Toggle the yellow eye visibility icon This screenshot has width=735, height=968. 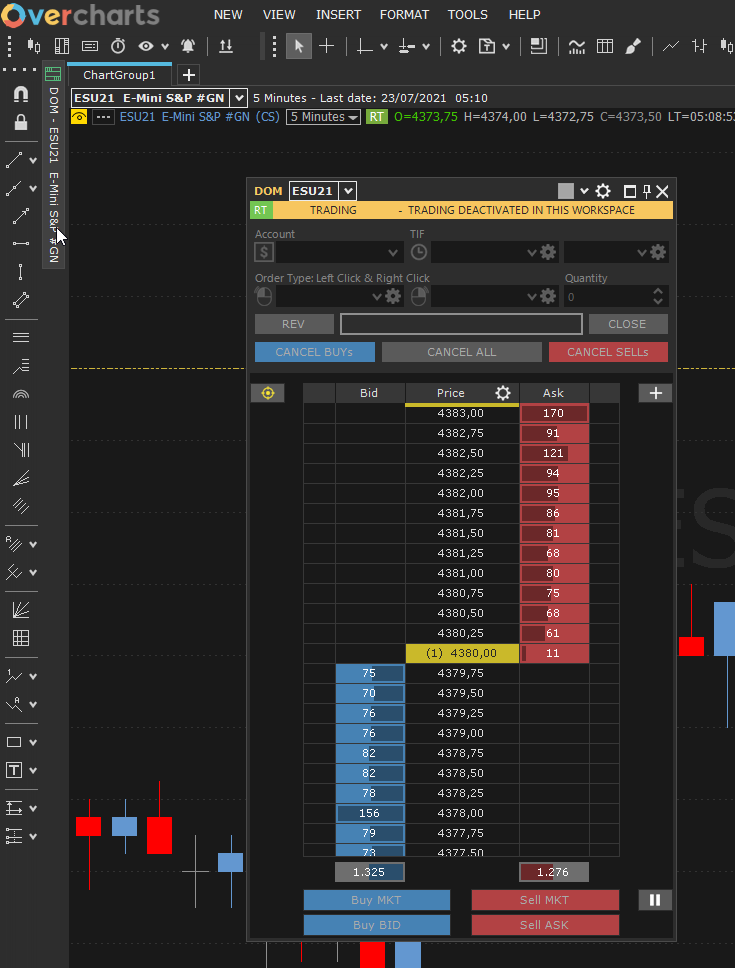point(79,117)
